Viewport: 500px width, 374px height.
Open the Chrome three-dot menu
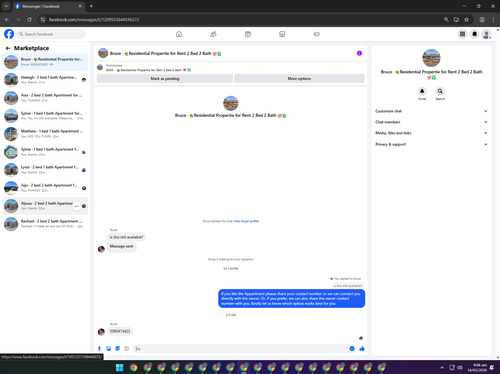pyautogui.click(x=493, y=20)
